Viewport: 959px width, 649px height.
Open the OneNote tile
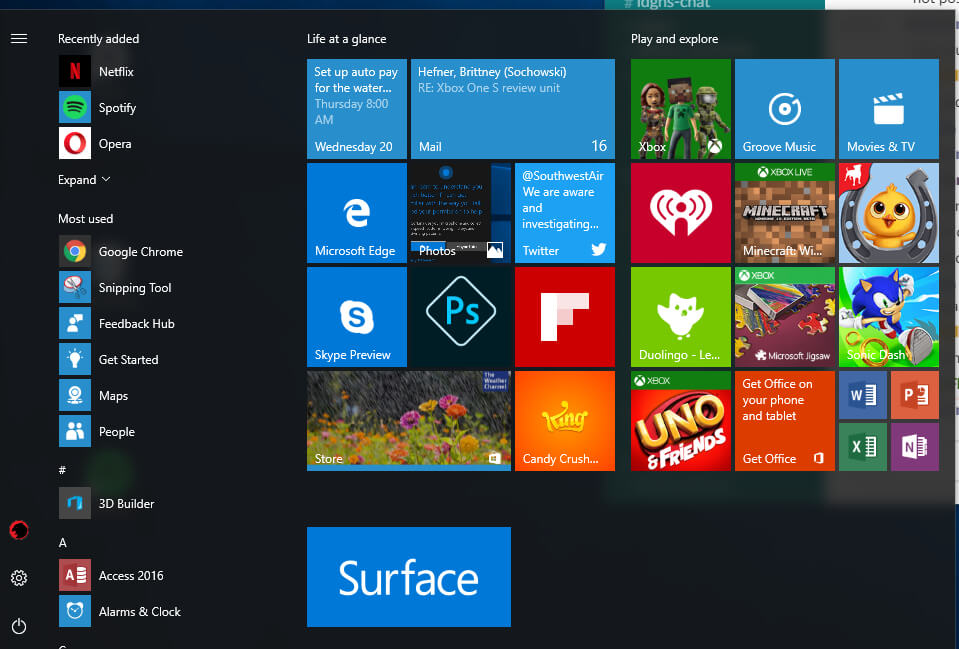[x=915, y=447]
